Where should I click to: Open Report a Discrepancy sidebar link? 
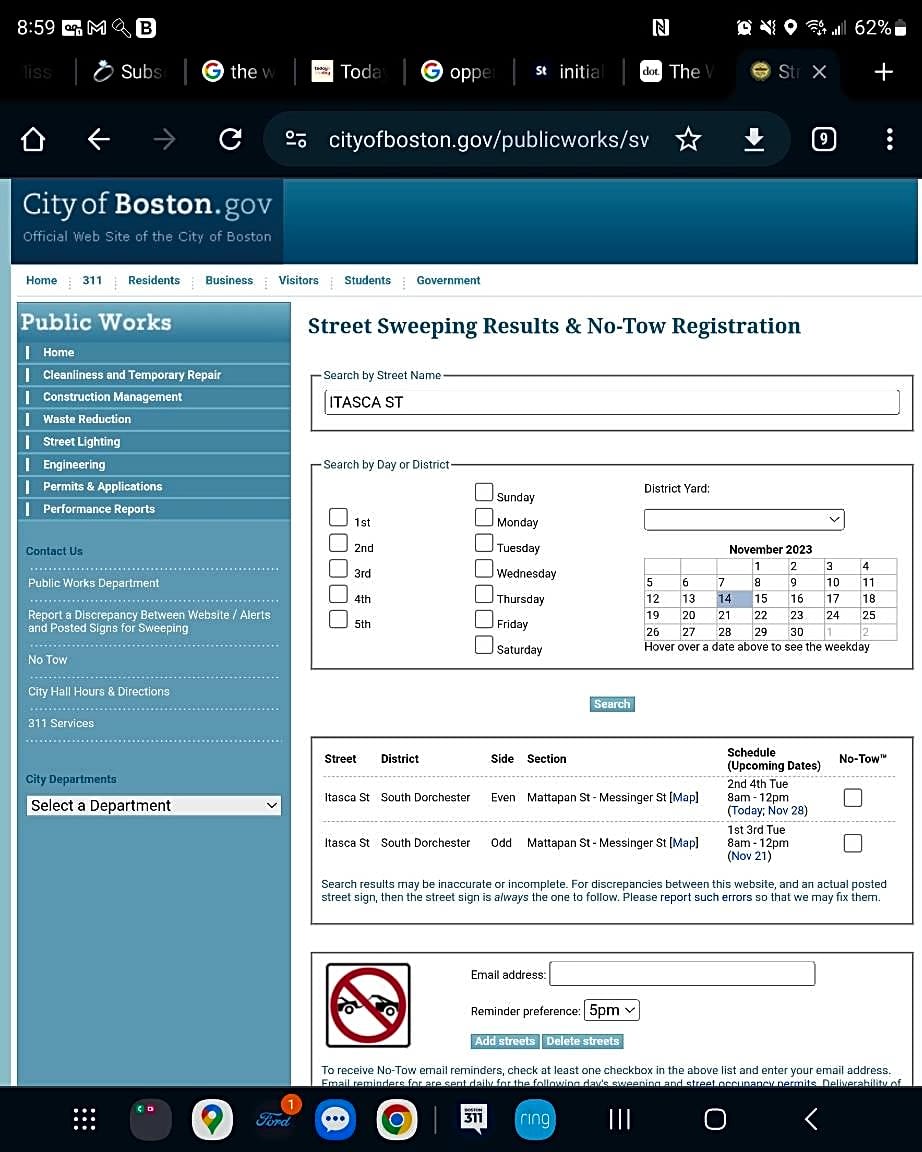coord(149,622)
